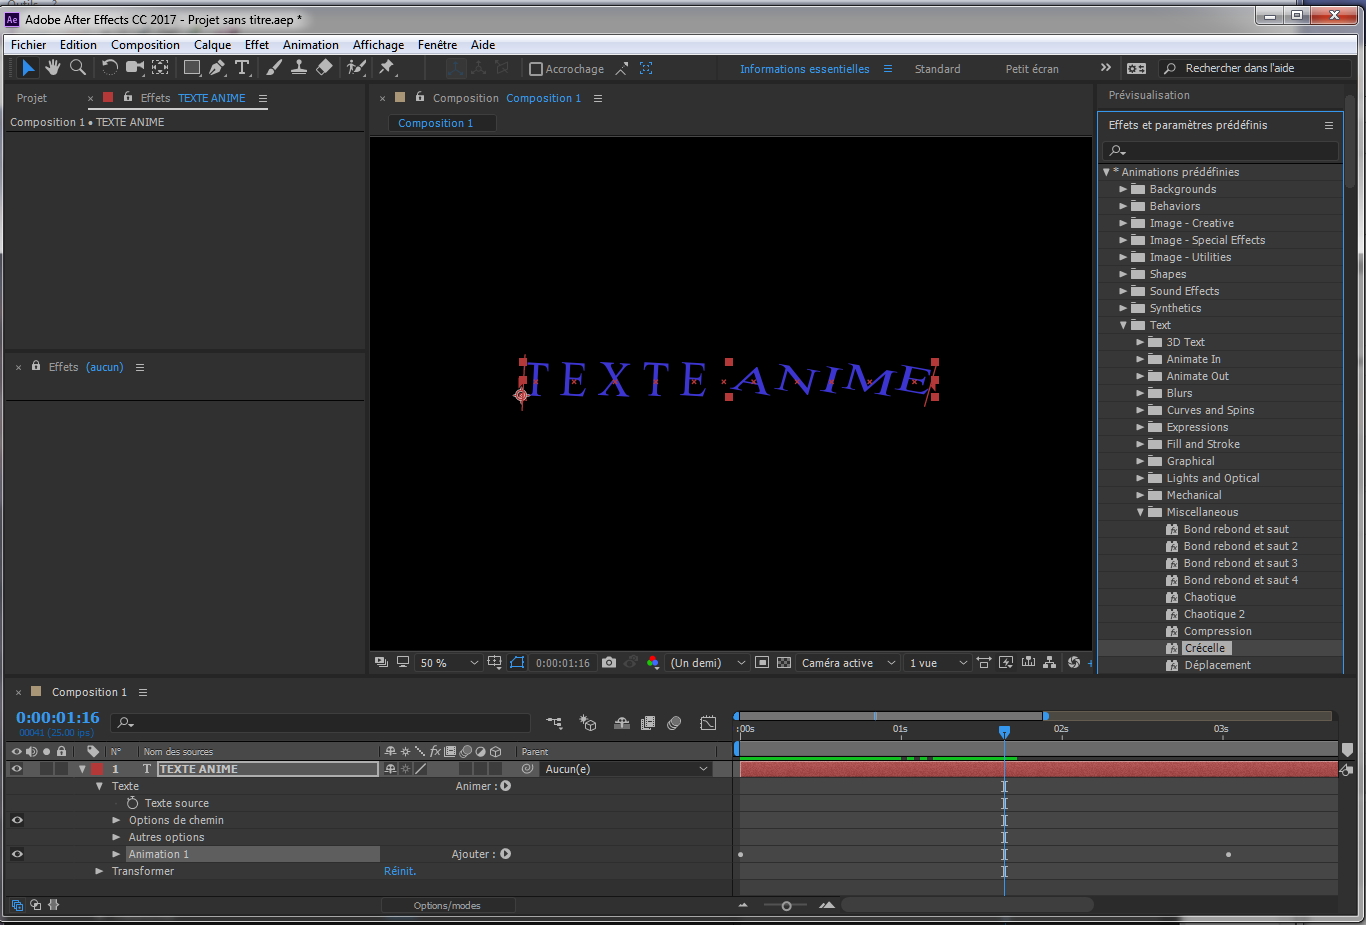Open the Calque menu

pyautogui.click(x=212, y=45)
